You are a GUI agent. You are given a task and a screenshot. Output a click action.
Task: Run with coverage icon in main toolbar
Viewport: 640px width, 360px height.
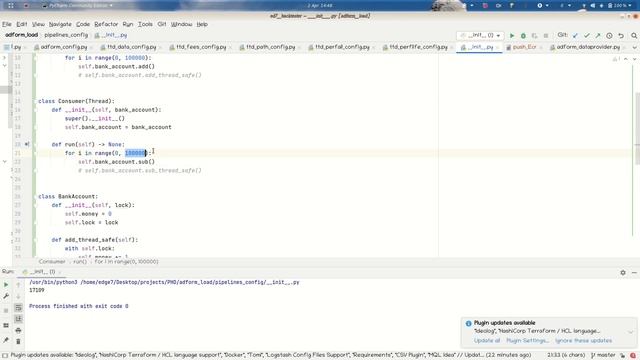[x=534, y=36]
